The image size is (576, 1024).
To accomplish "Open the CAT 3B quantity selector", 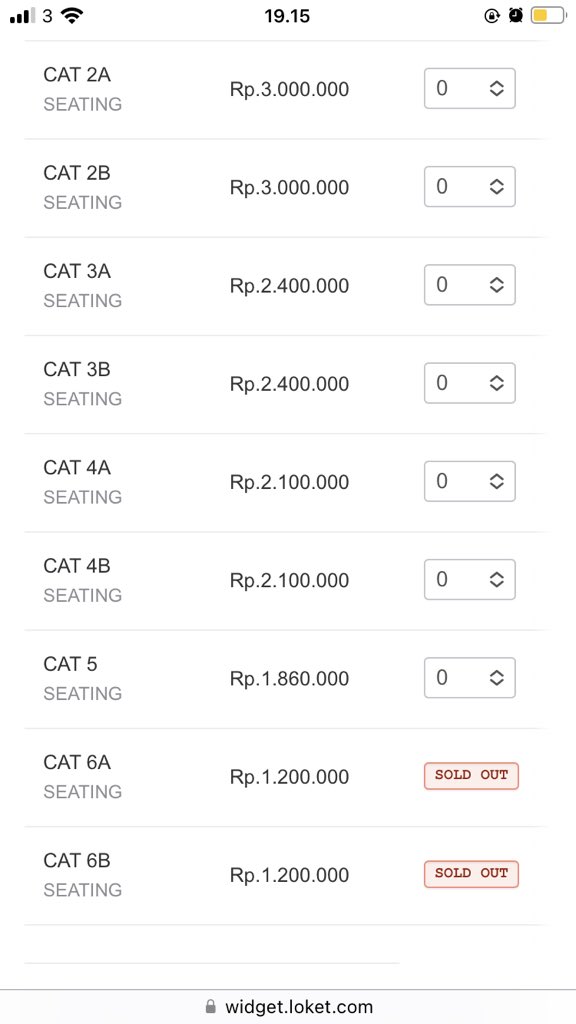I will [470, 383].
